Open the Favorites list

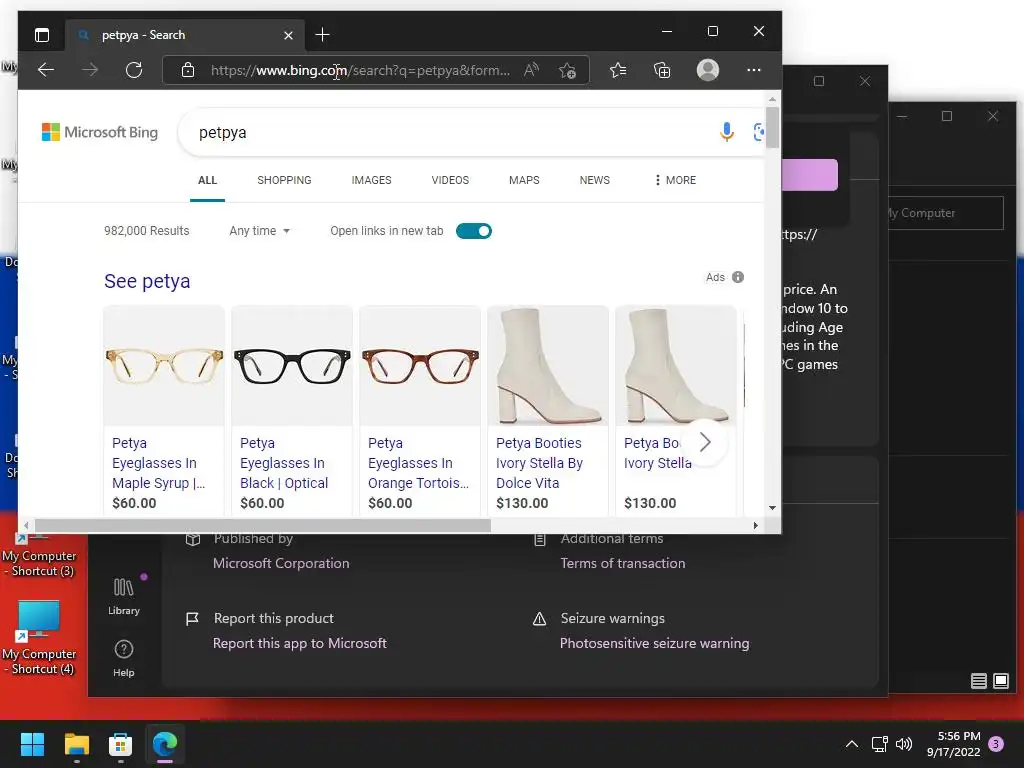618,70
